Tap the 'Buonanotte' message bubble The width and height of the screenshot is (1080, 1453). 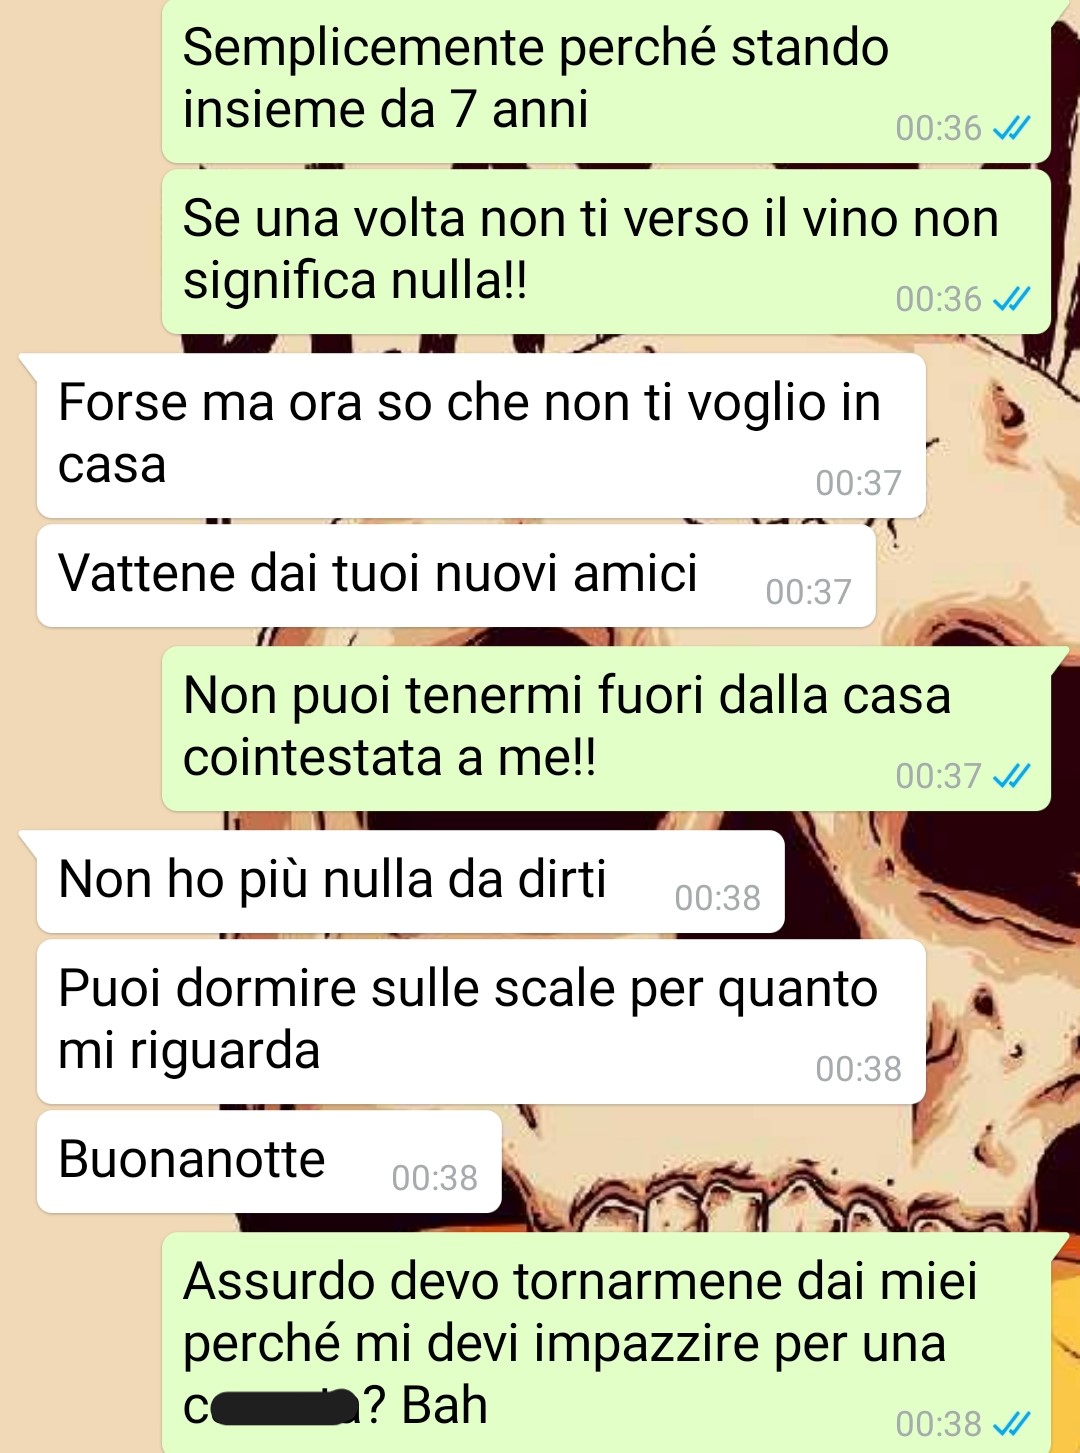tap(269, 1162)
